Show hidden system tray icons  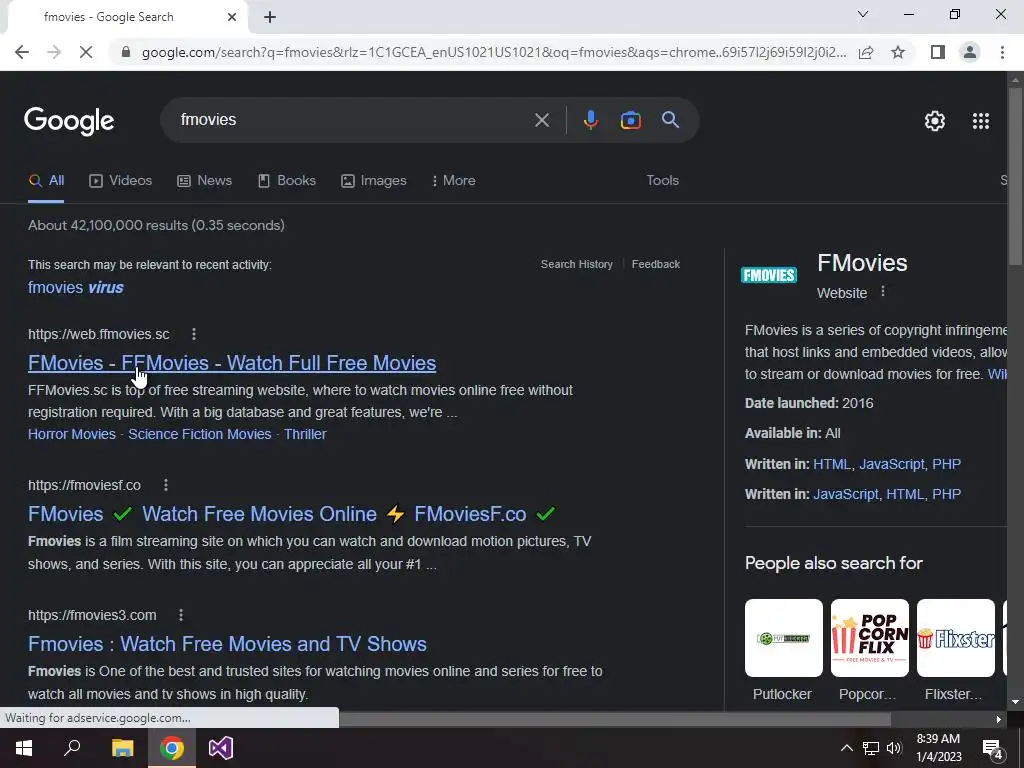point(846,748)
